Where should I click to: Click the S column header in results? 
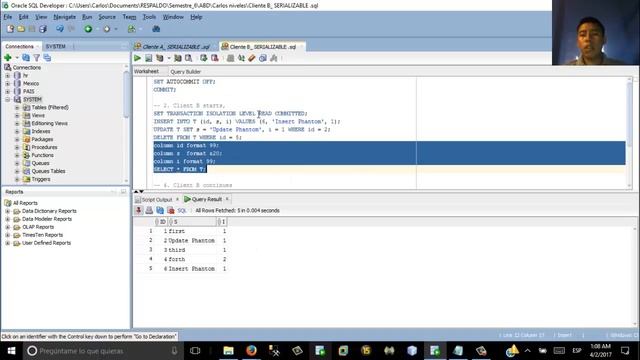coord(192,222)
